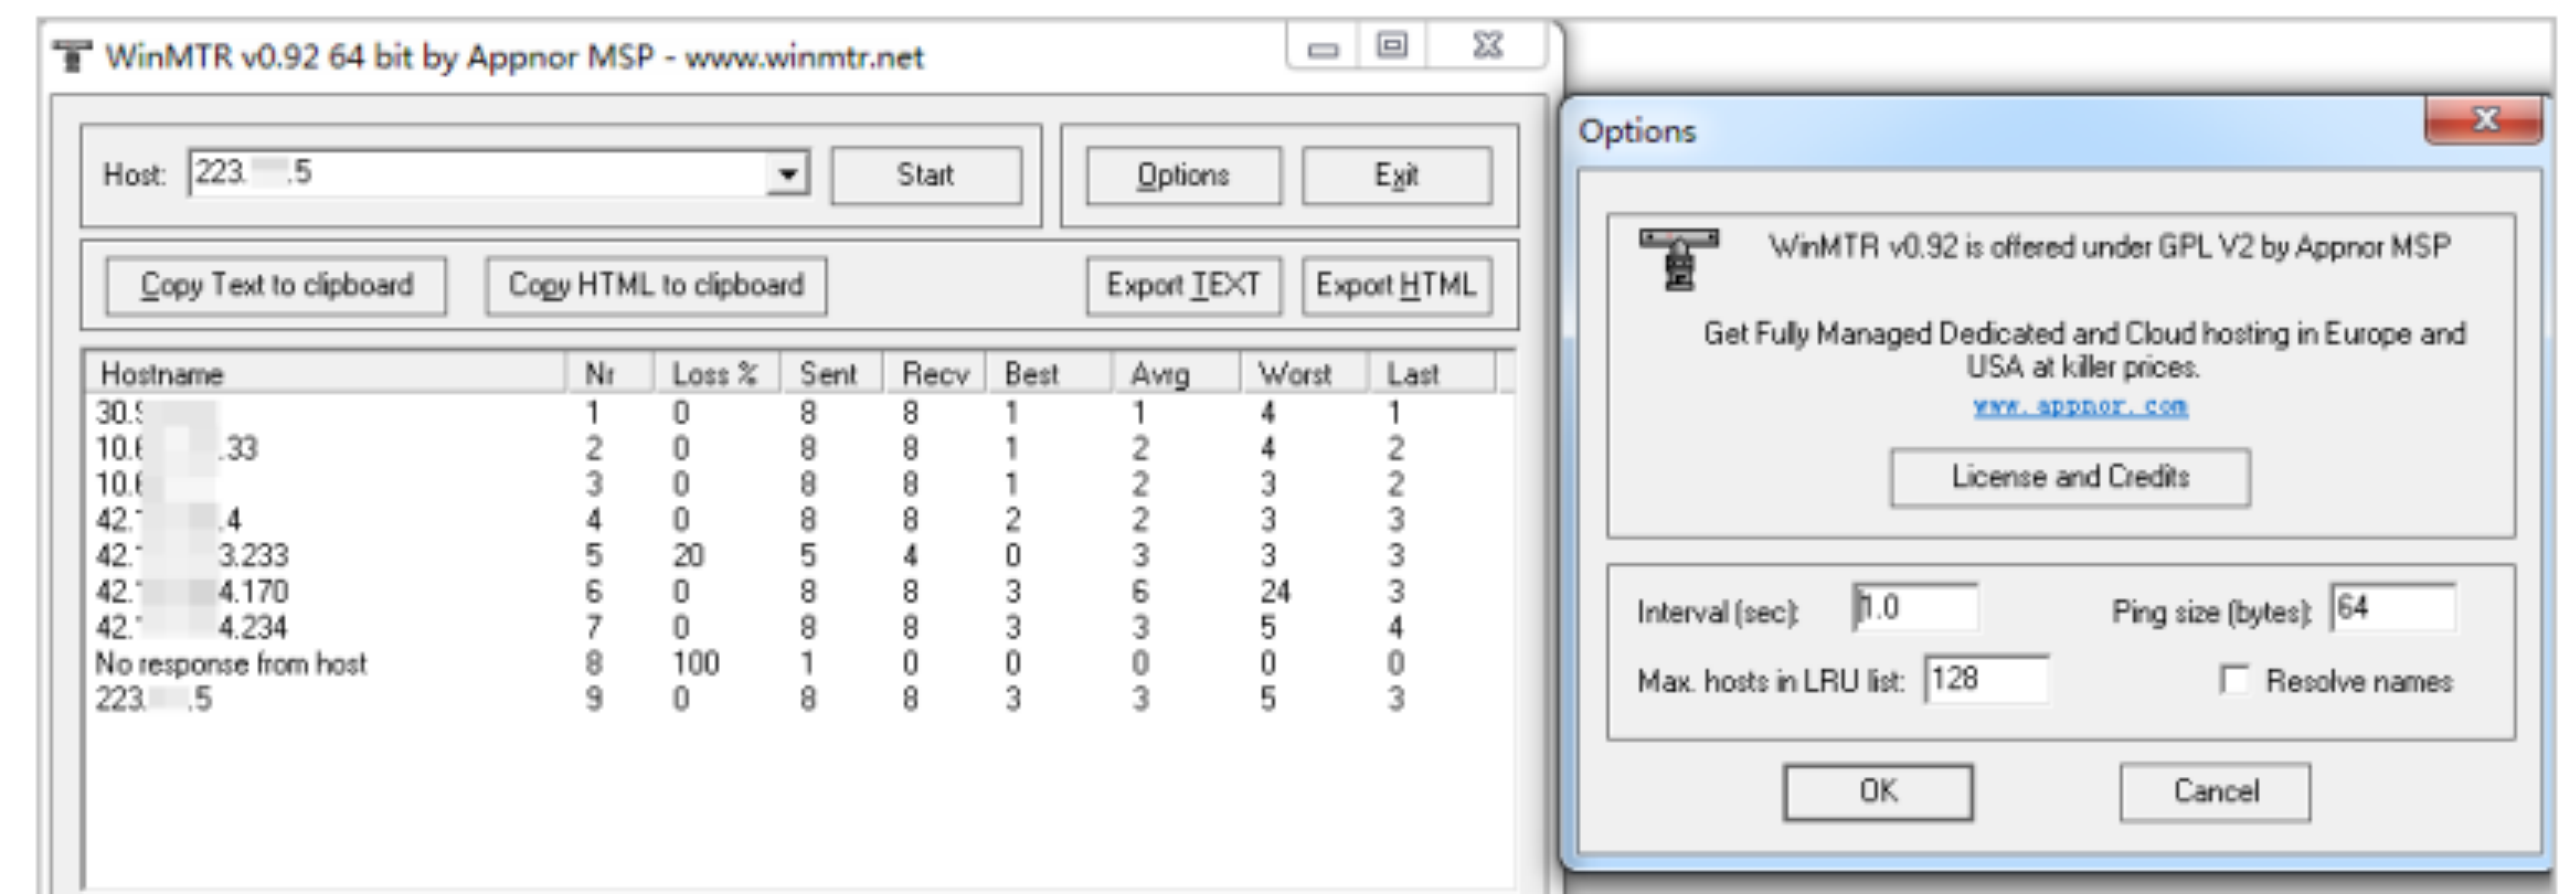Enable the Resolve names checkbox
This screenshot has height=894, width=2560.
(2234, 681)
